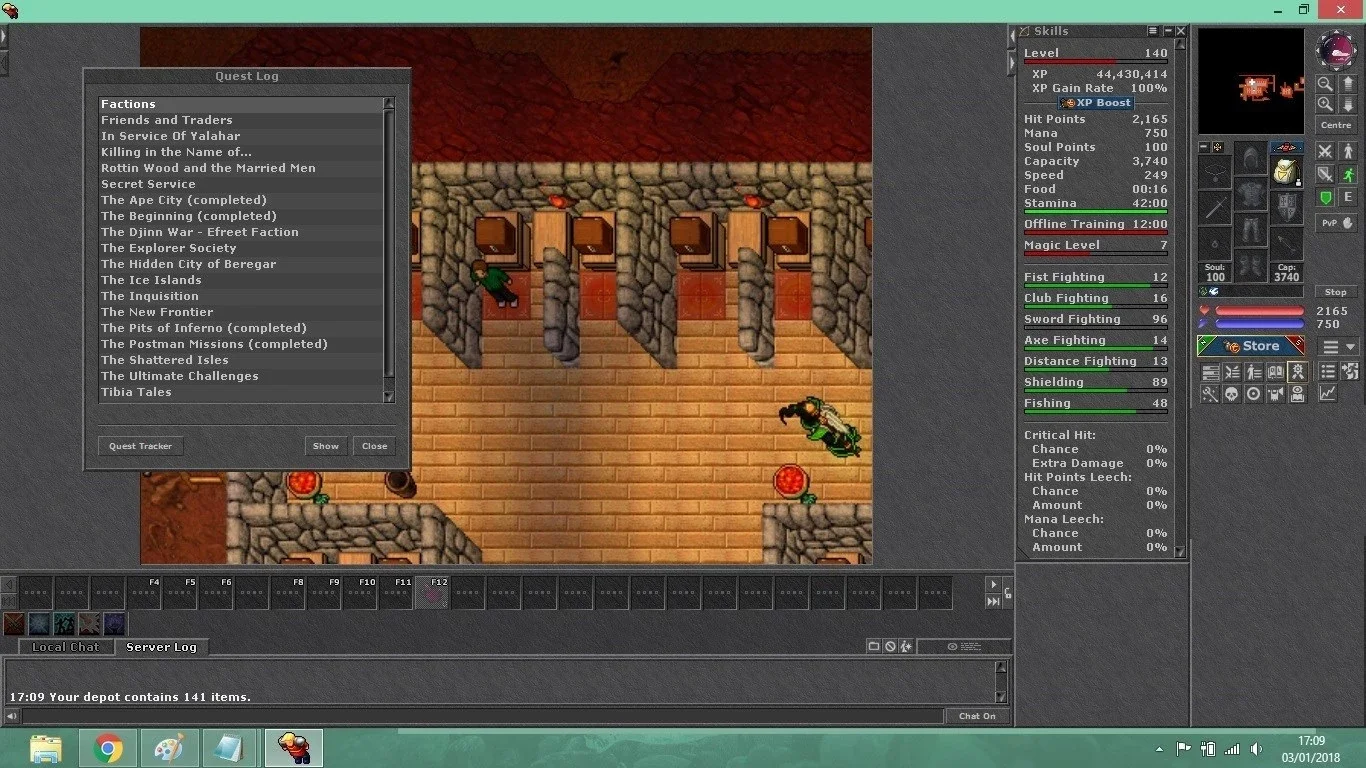Image resolution: width=1366 pixels, height=768 pixels.
Task: Zoom in the minimap
Action: [1325, 104]
